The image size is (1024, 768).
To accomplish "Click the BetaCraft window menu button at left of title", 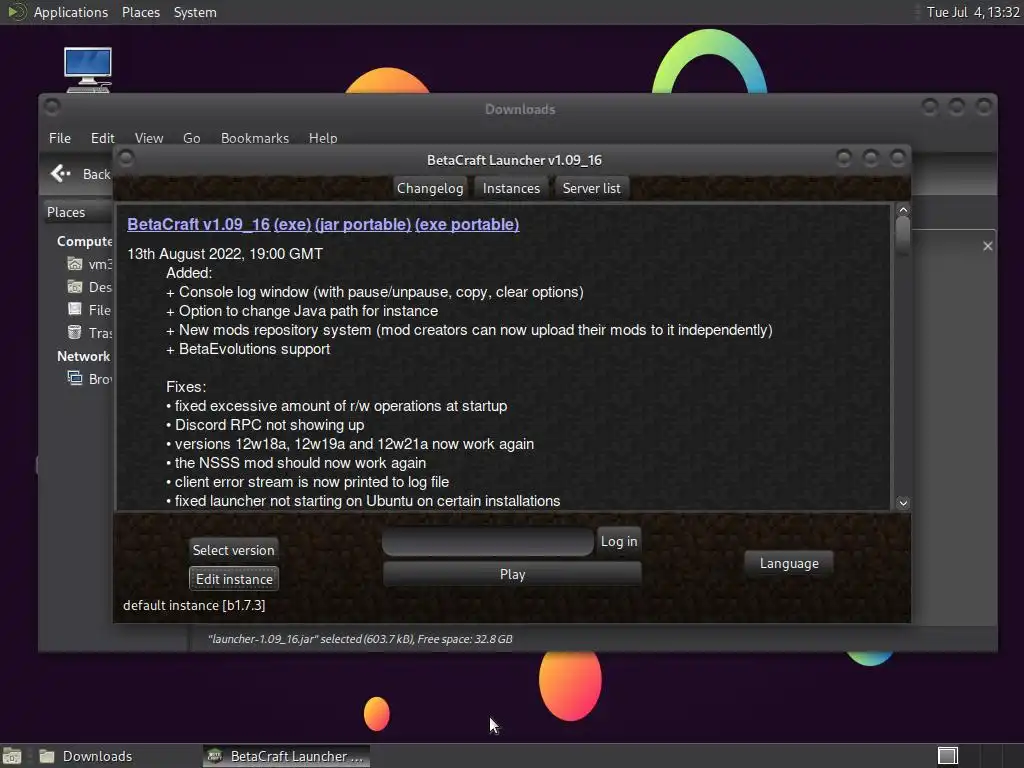I will (x=126, y=159).
